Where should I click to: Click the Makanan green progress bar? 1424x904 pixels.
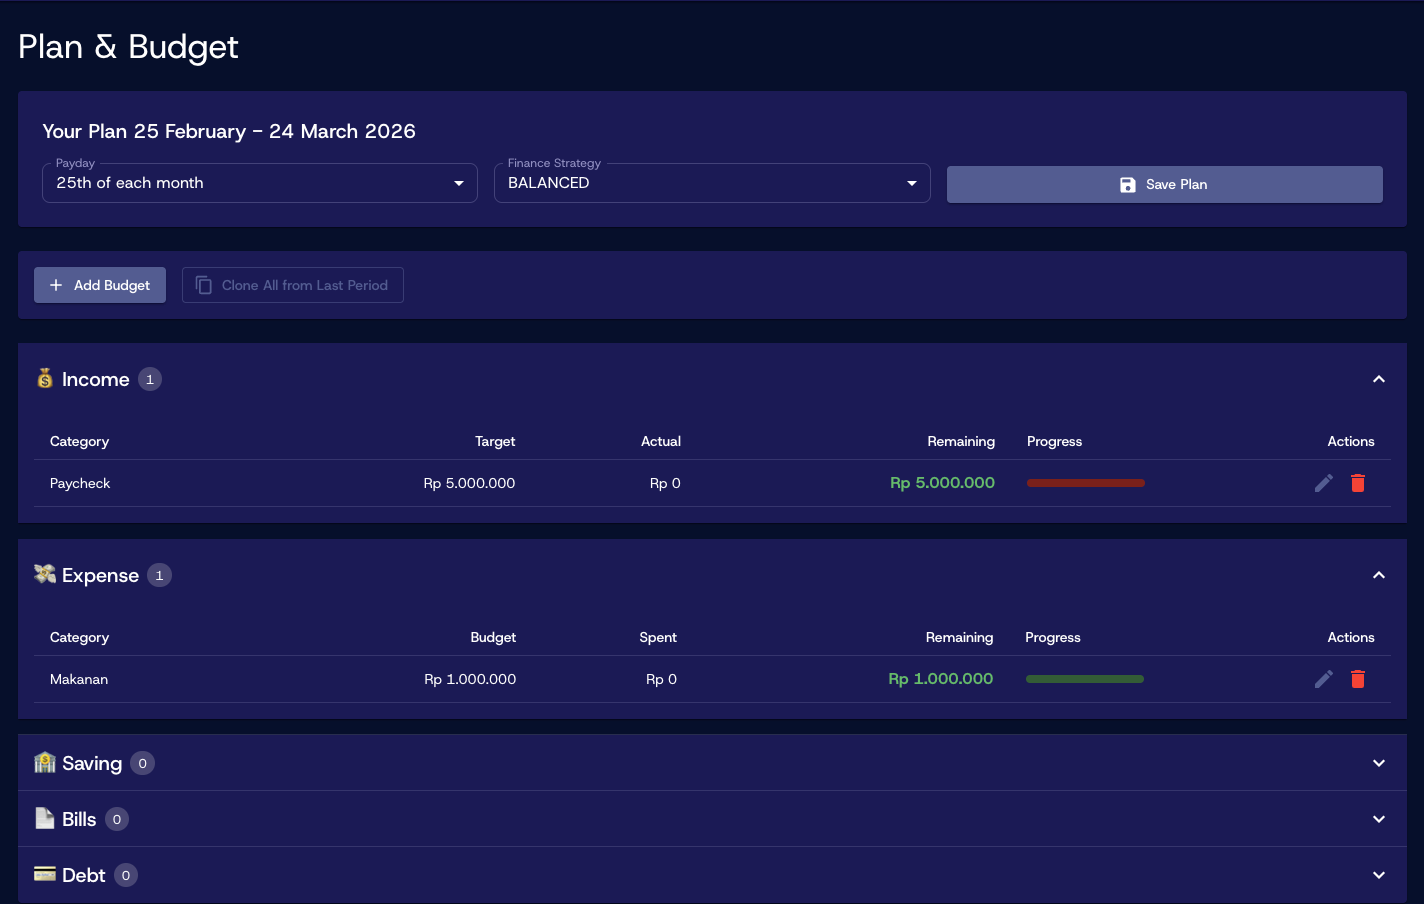(1084, 679)
